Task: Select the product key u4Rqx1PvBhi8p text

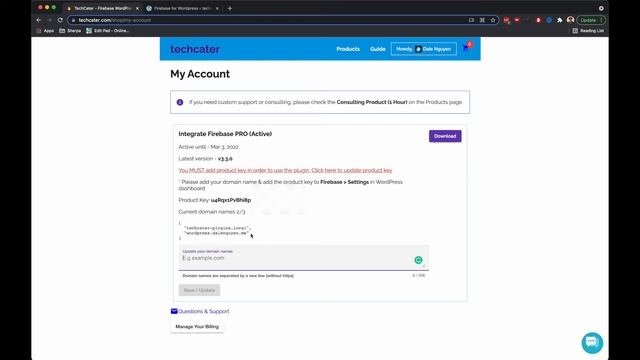Action: tap(231, 200)
